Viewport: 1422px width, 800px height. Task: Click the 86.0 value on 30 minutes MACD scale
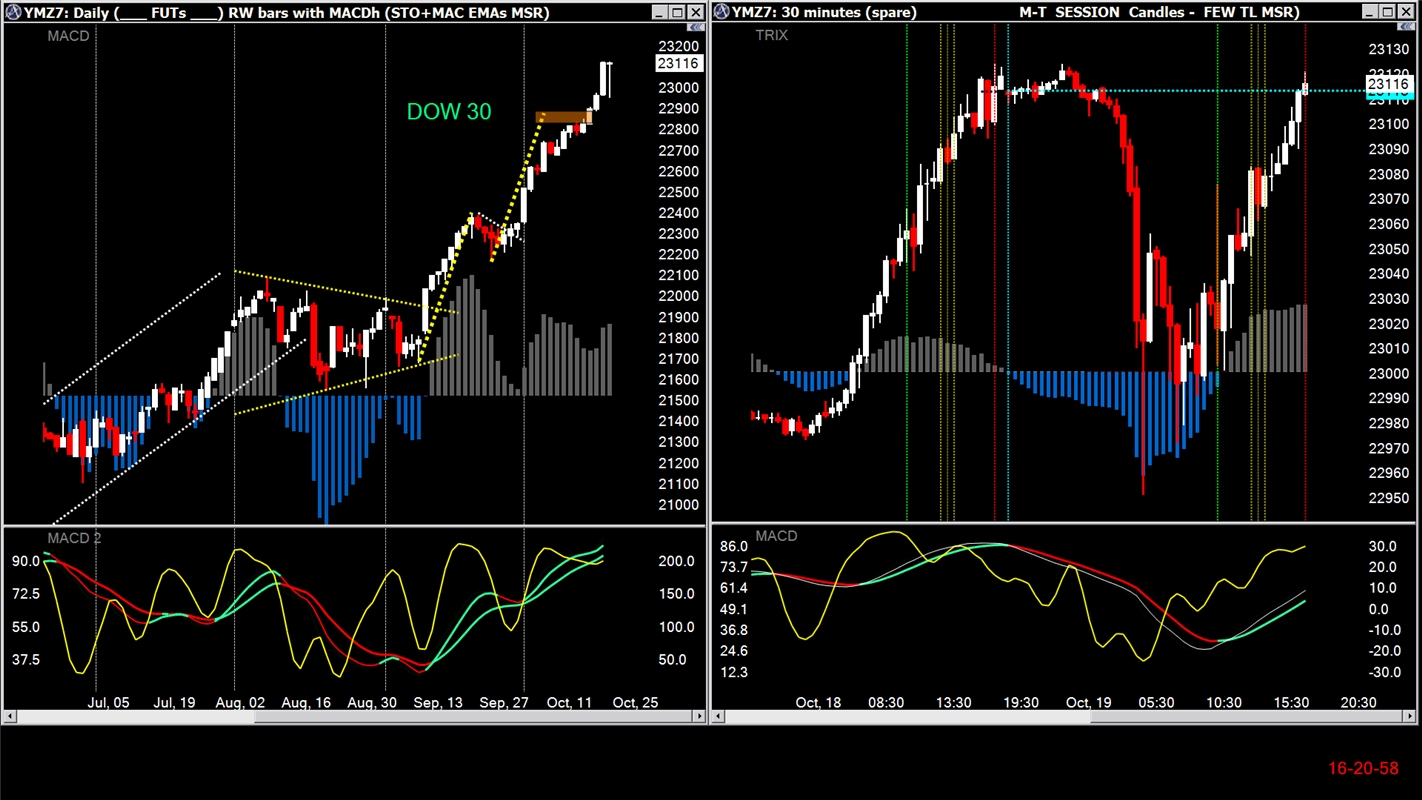(734, 546)
